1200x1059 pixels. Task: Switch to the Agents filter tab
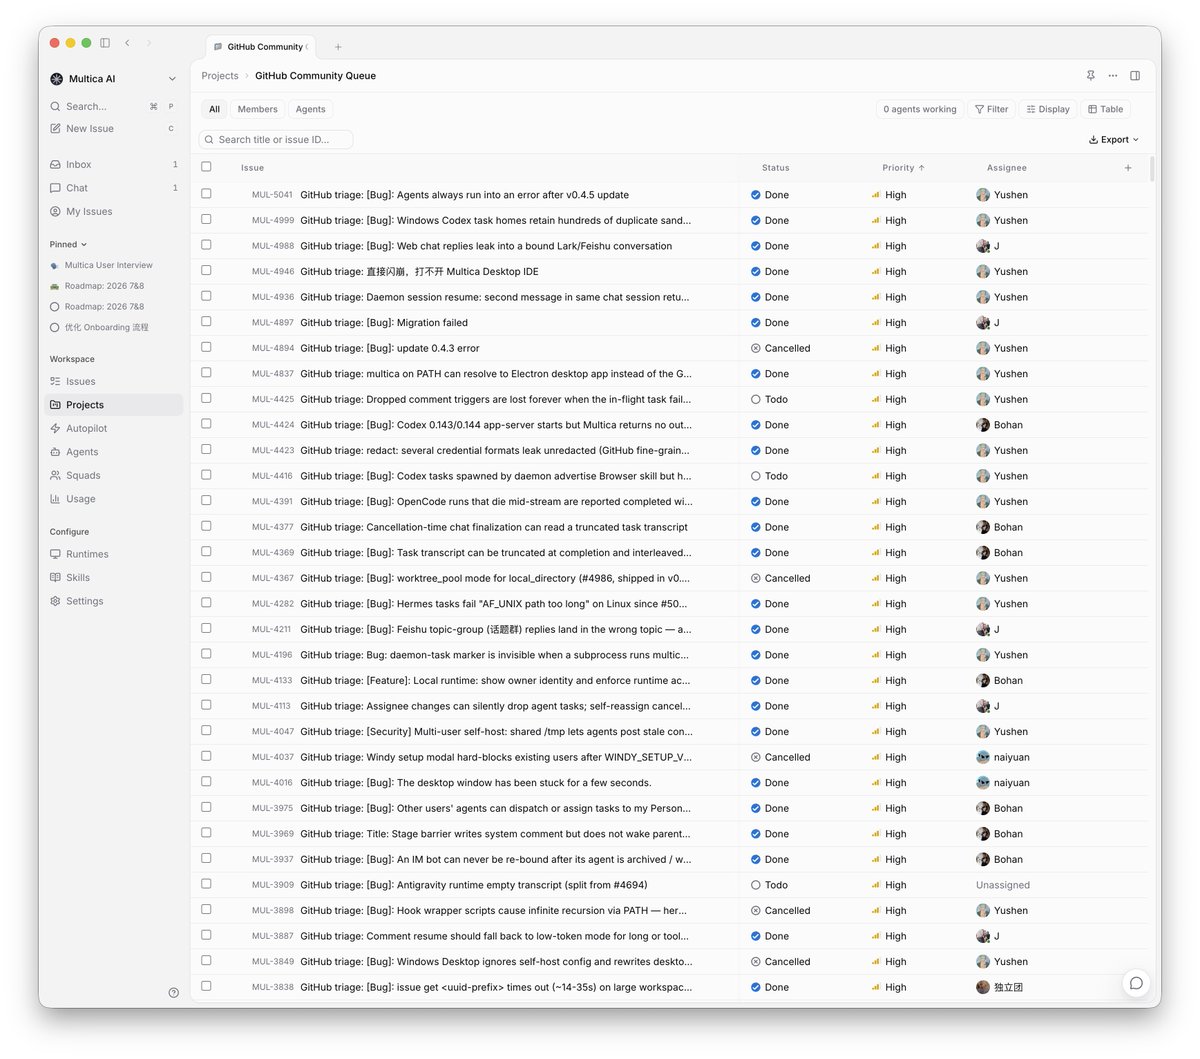point(310,109)
